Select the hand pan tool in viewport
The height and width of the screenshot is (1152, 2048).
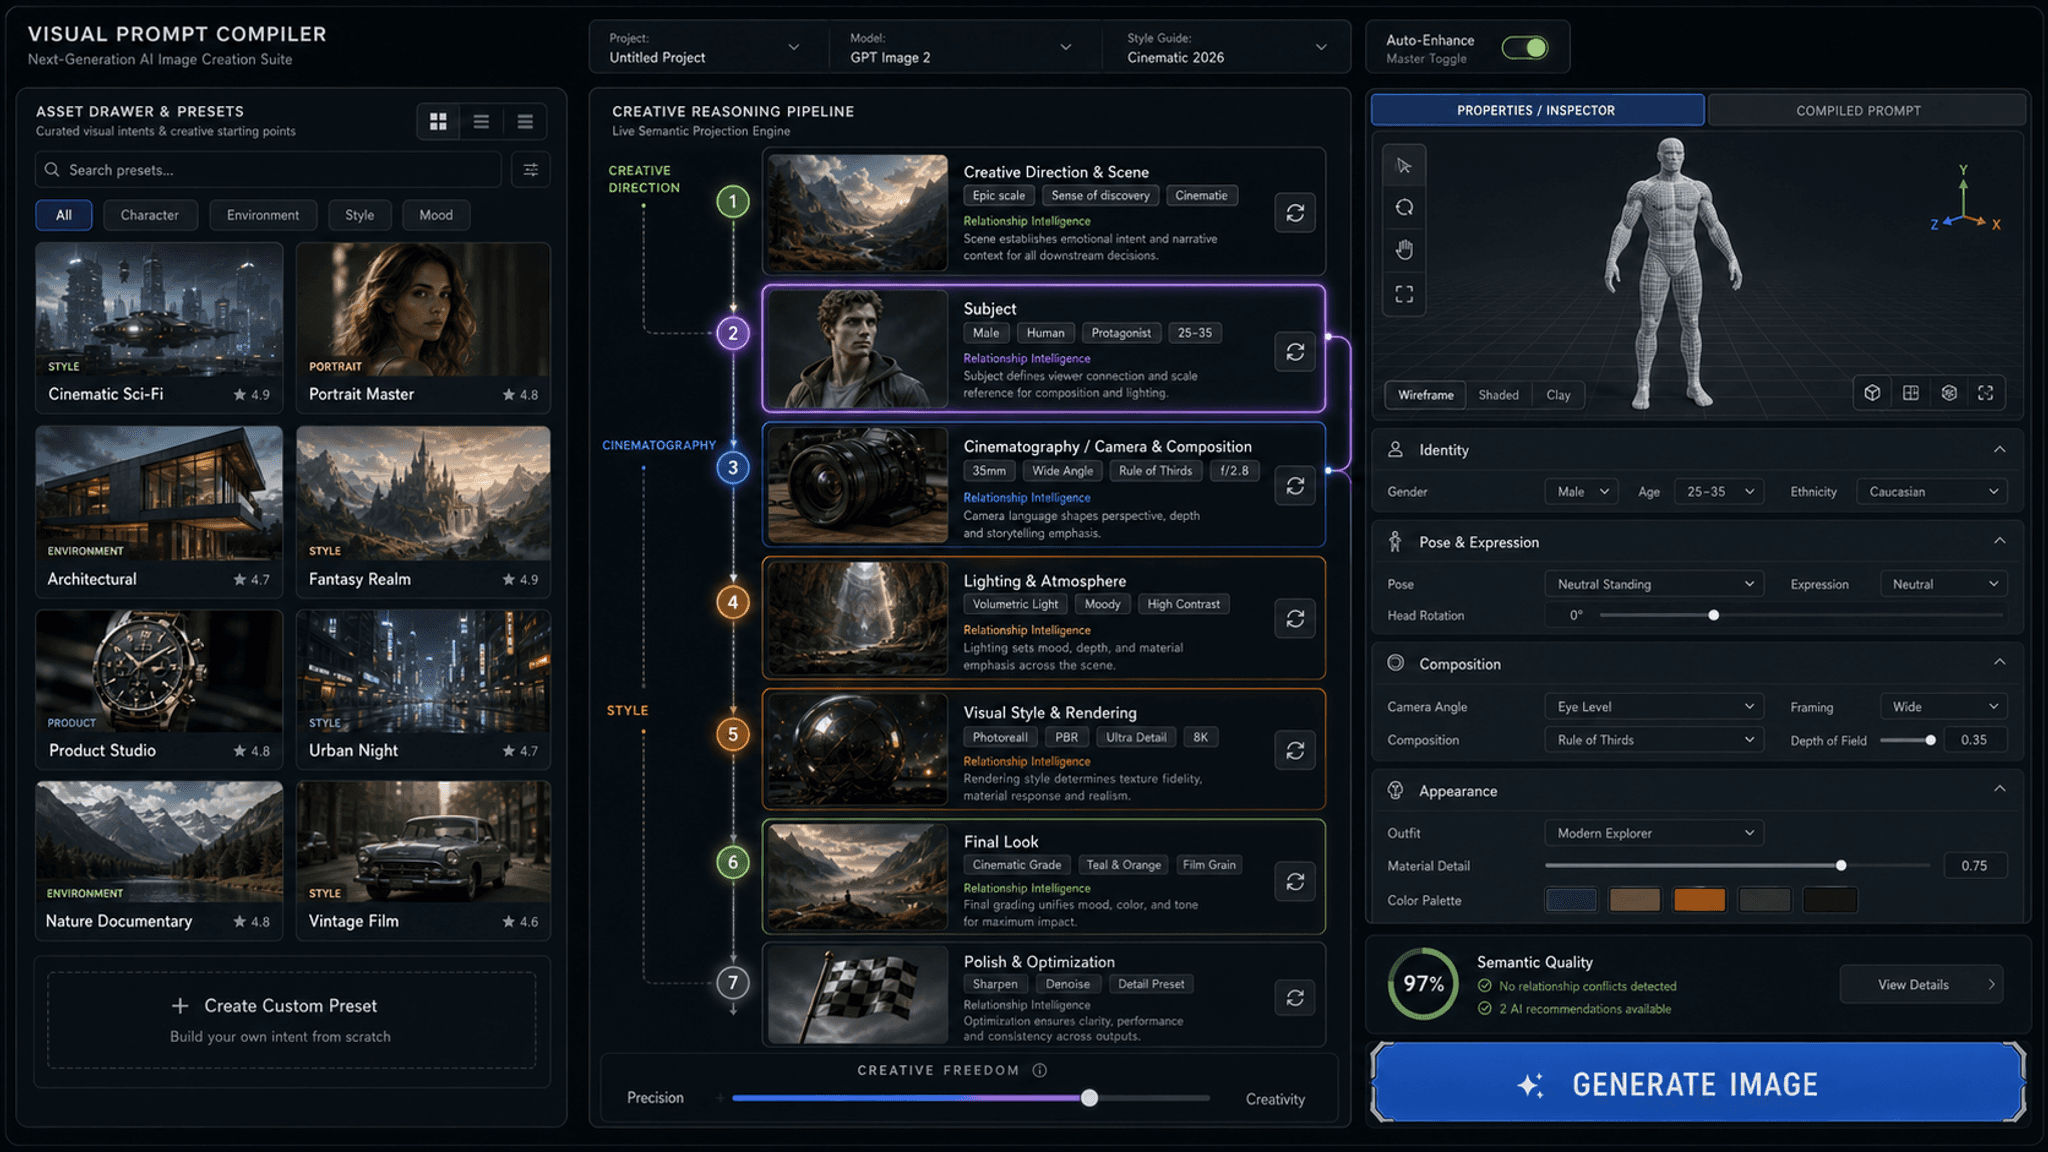(1404, 250)
